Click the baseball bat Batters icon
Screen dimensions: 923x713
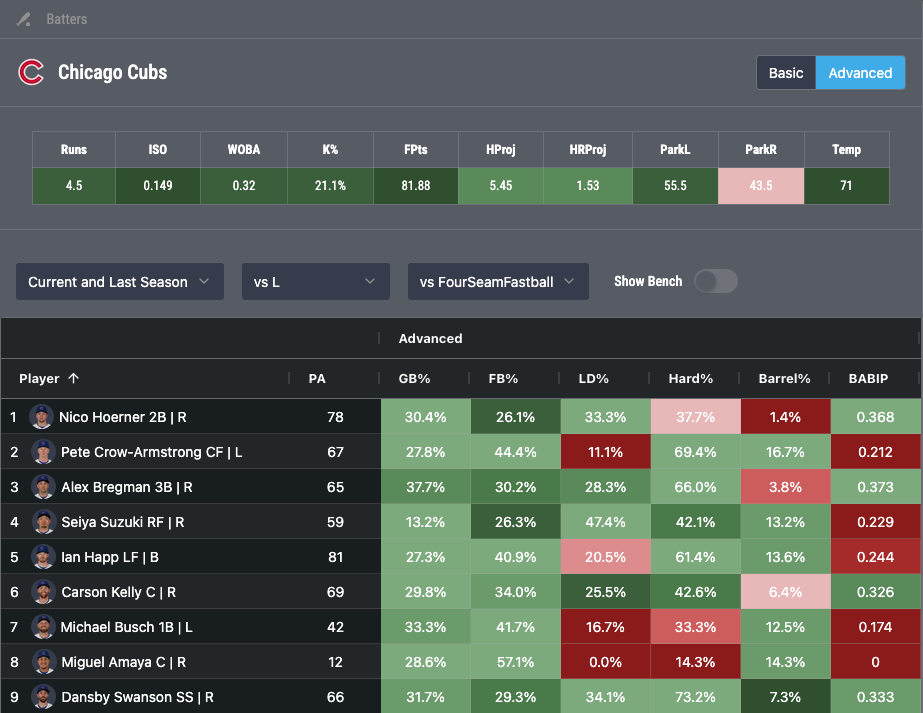[24, 19]
